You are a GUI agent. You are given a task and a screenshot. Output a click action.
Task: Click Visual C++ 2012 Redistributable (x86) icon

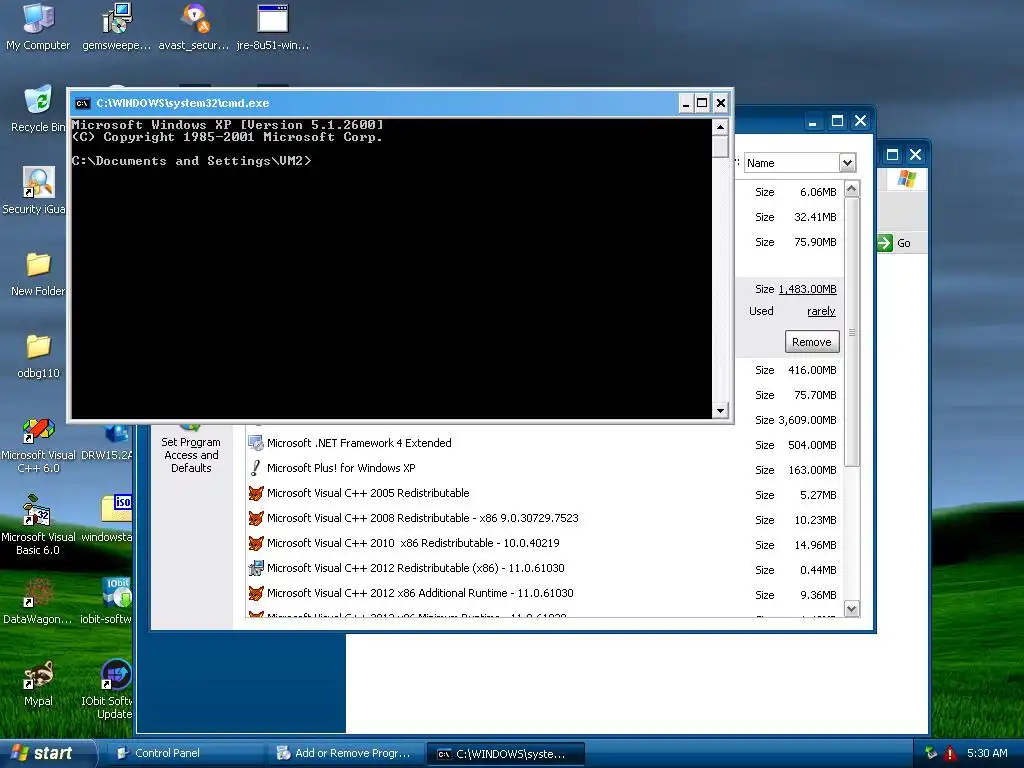tap(256, 568)
